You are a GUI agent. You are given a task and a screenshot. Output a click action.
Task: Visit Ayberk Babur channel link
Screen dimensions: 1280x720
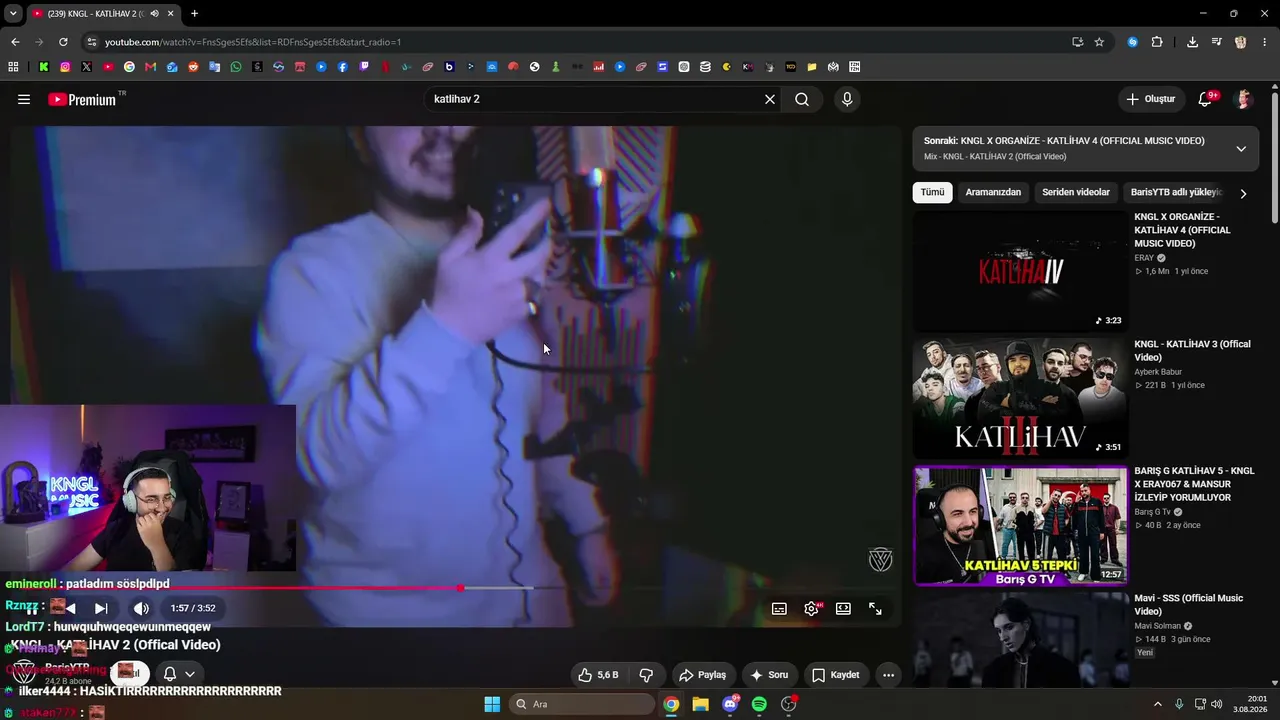(1158, 372)
